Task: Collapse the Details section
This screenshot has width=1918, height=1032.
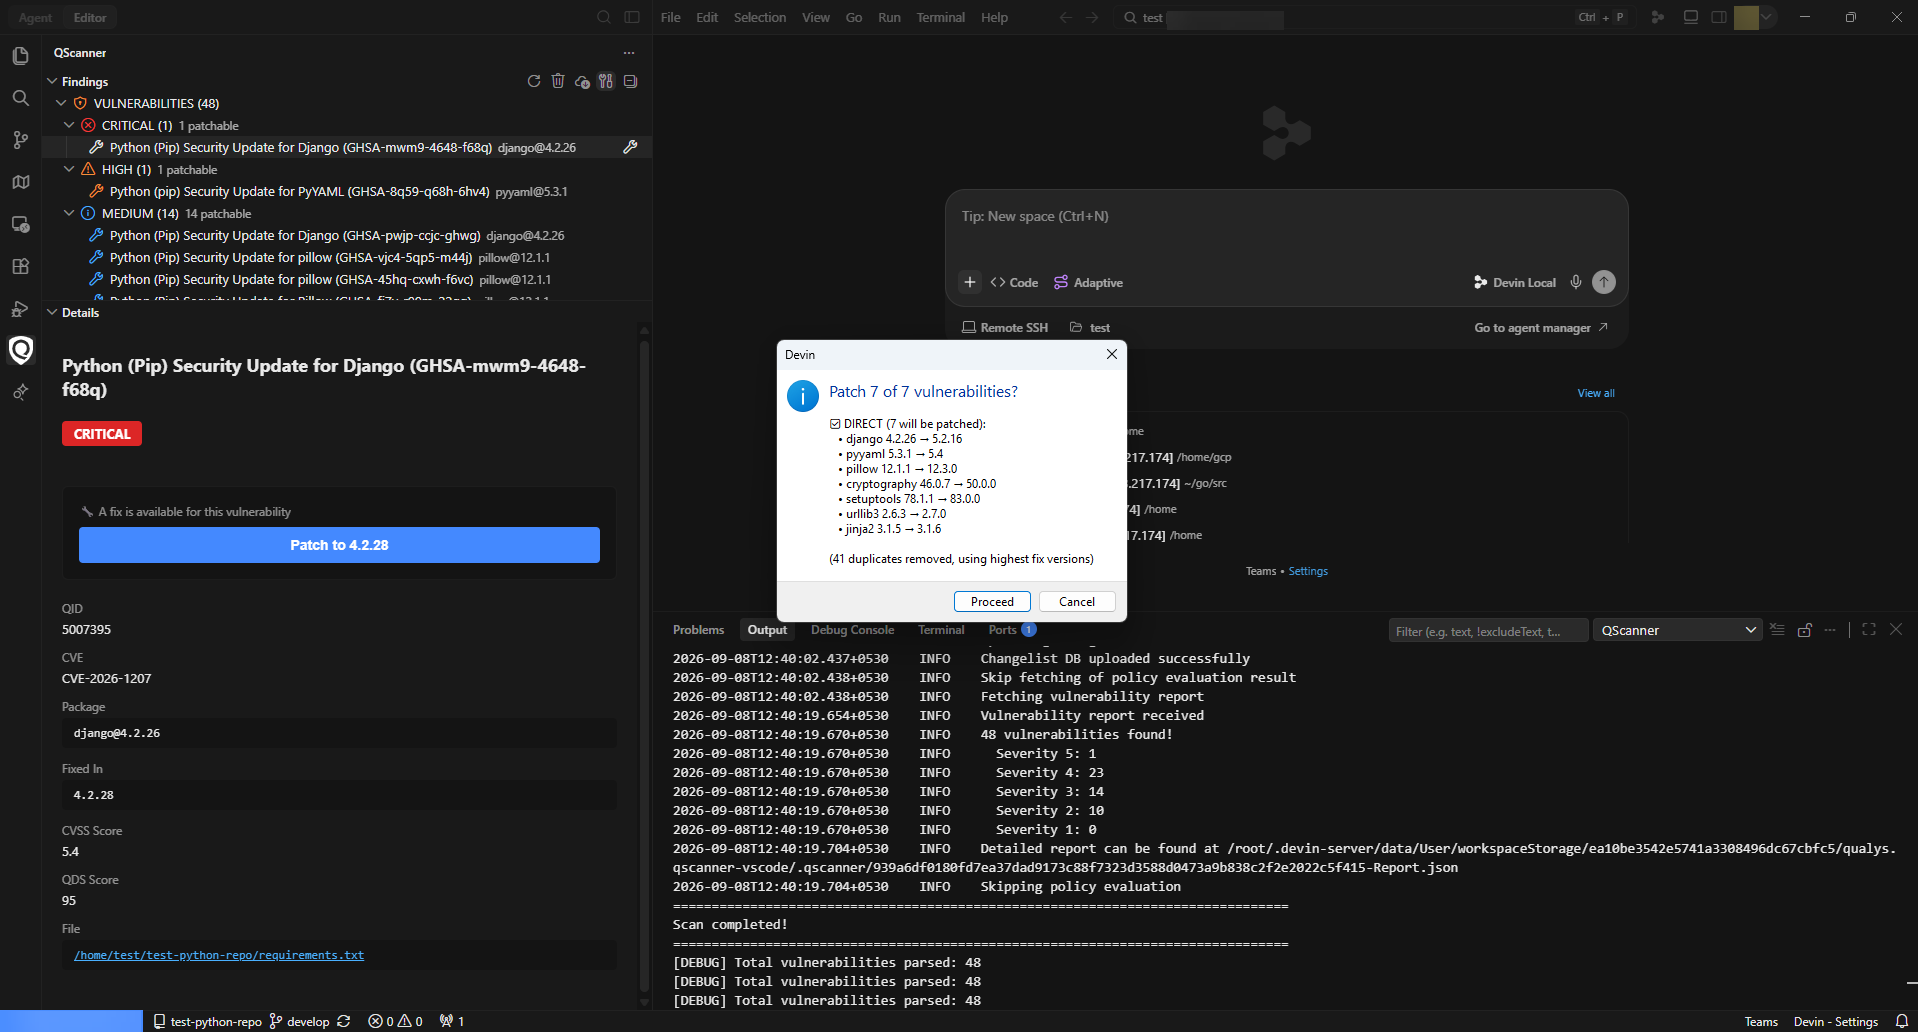Action: point(52,312)
